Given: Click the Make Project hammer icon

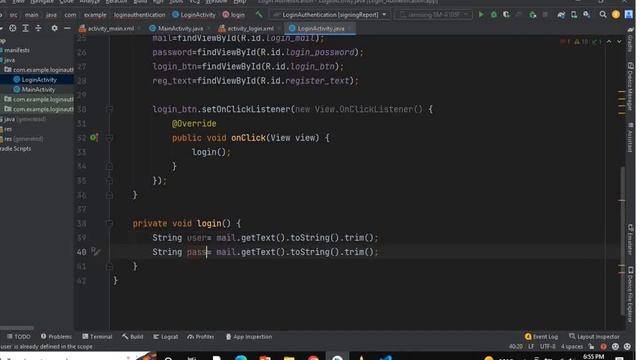Looking at the screenshot, I should click(x=259, y=15).
